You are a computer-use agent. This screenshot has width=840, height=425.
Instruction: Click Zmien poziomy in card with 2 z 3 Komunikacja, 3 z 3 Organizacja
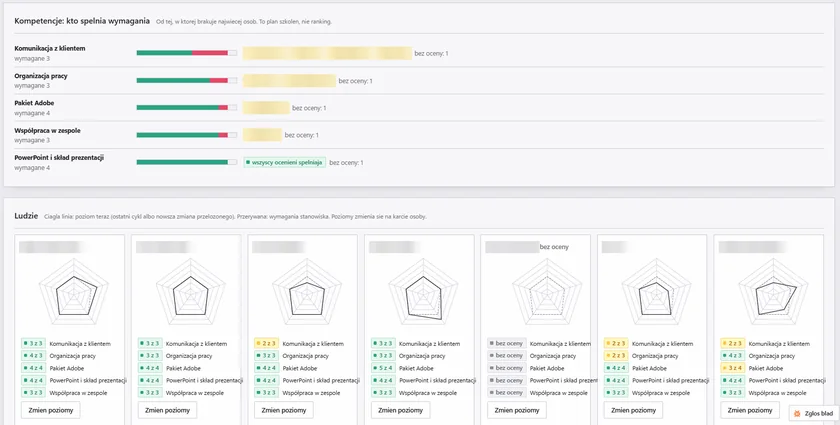[x=284, y=410]
